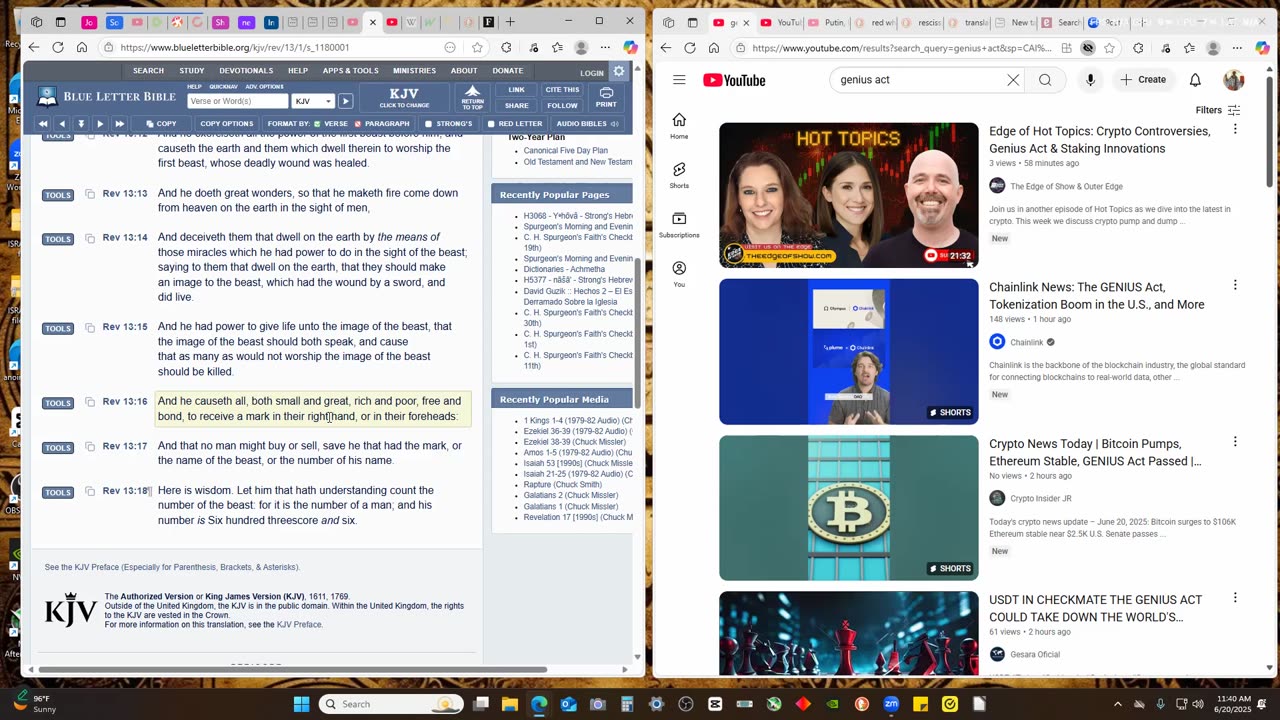Open the Study menu
The image size is (1280, 720).
192,71
